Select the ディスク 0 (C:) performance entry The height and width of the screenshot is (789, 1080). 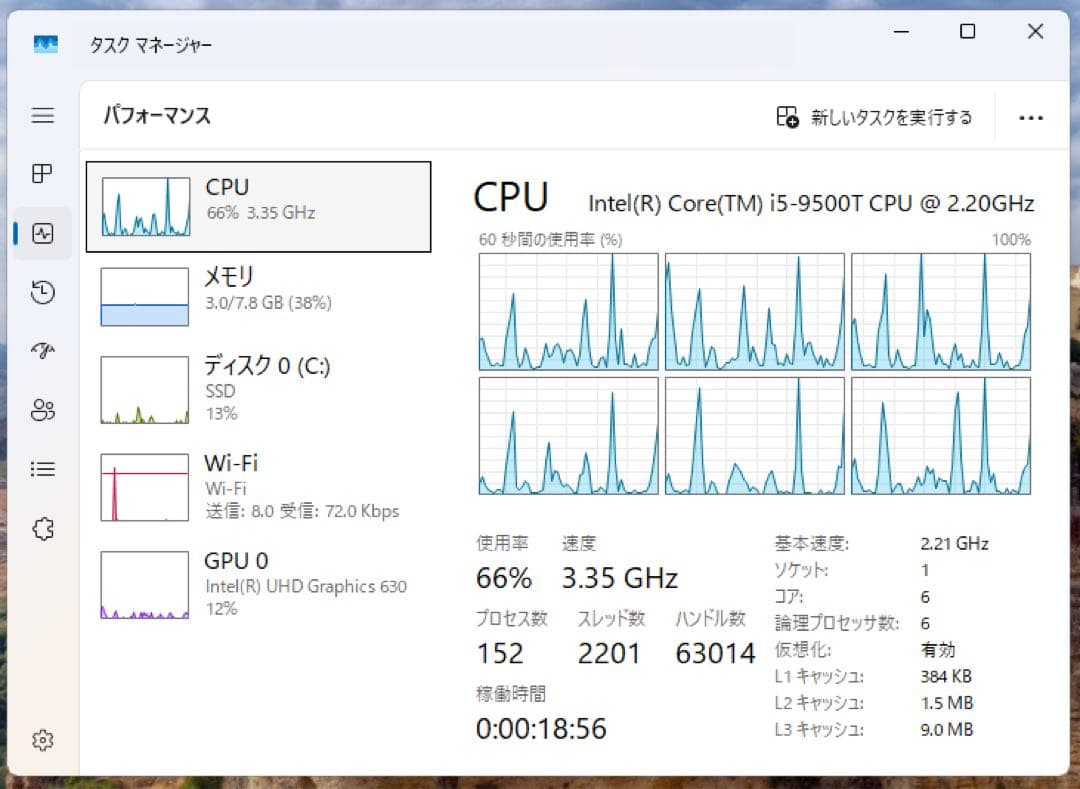(257, 390)
